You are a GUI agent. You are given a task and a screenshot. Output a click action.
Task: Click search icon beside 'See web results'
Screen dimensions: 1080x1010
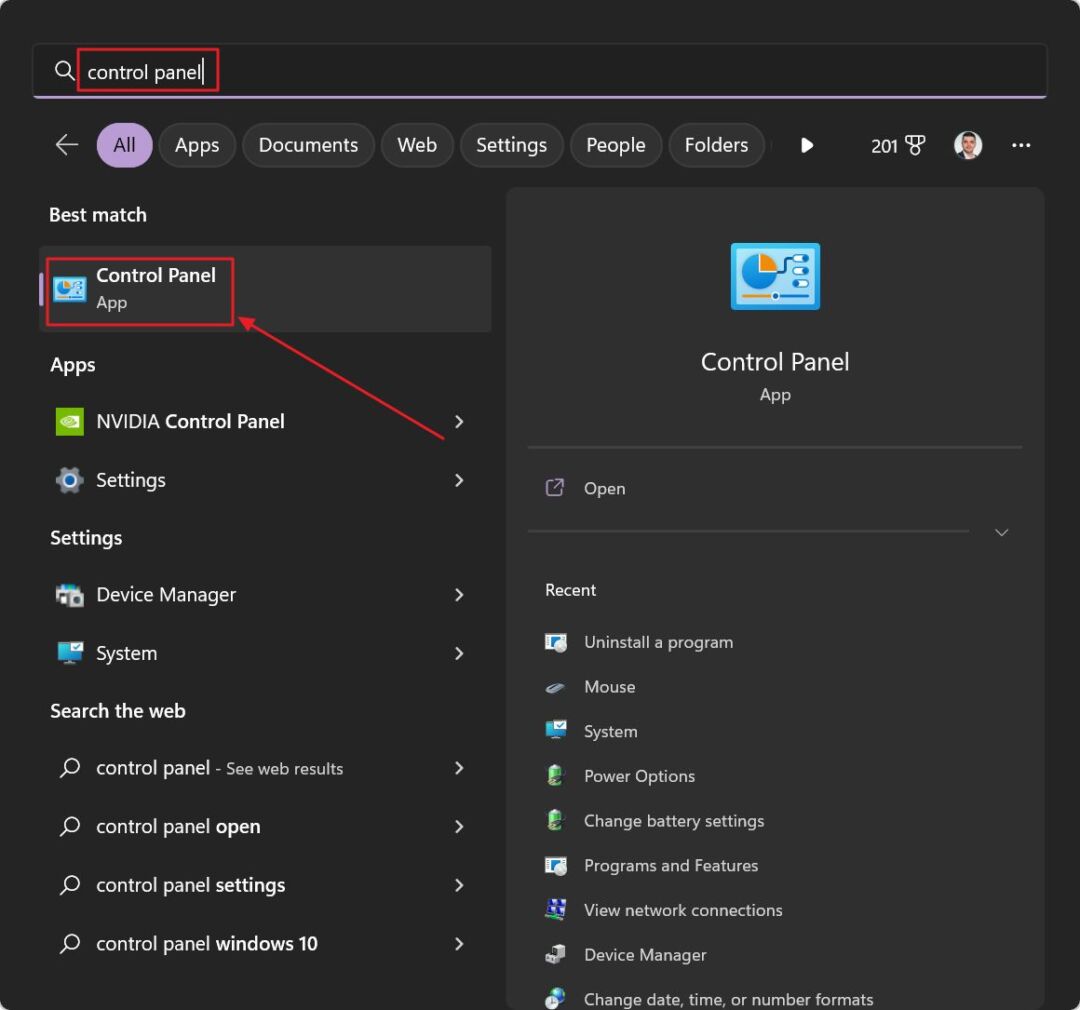pos(70,768)
